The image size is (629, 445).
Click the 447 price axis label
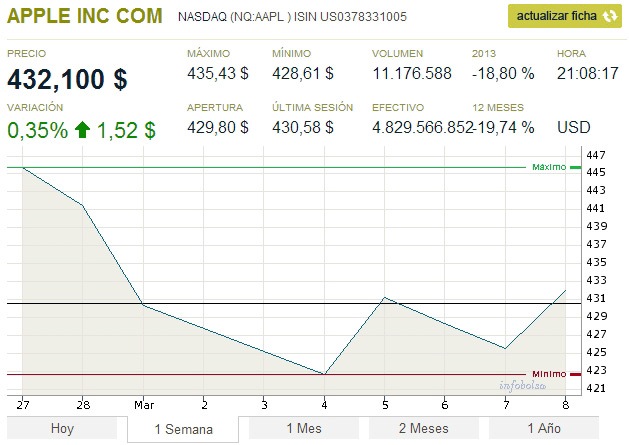click(x=596, y=155)
